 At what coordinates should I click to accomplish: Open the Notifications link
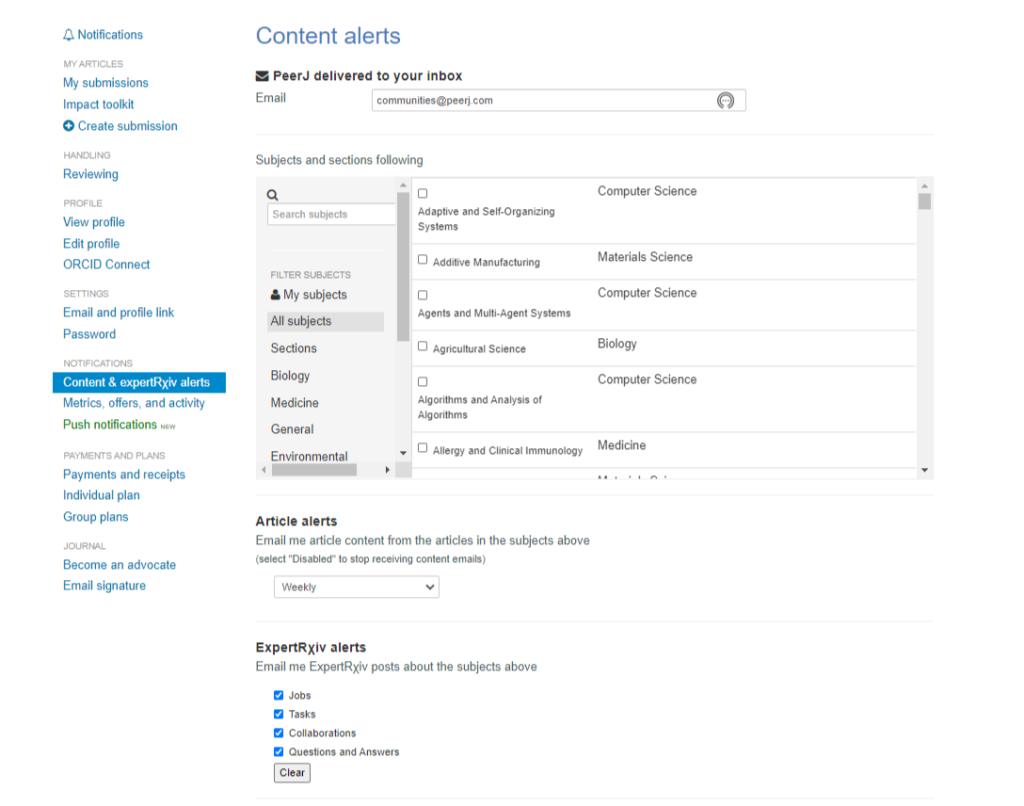(x=110, y=35)
